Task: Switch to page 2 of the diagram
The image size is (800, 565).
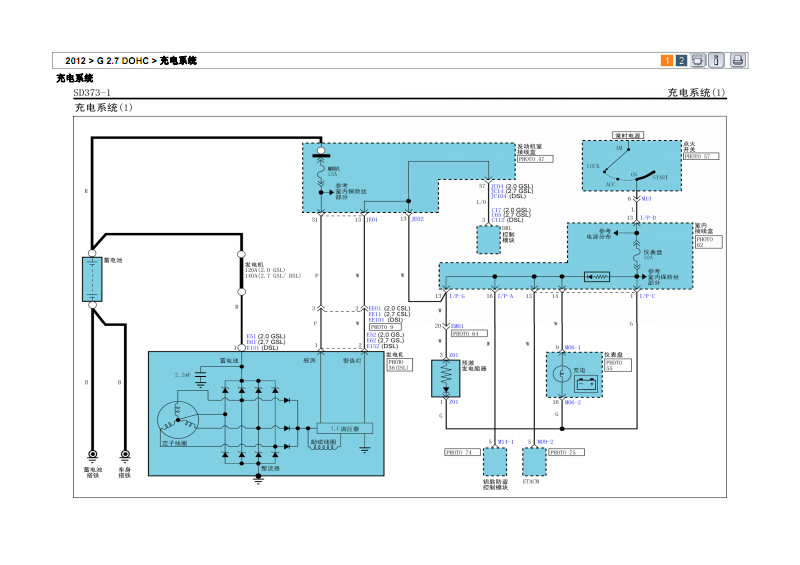Action: [x=681, y=61]
